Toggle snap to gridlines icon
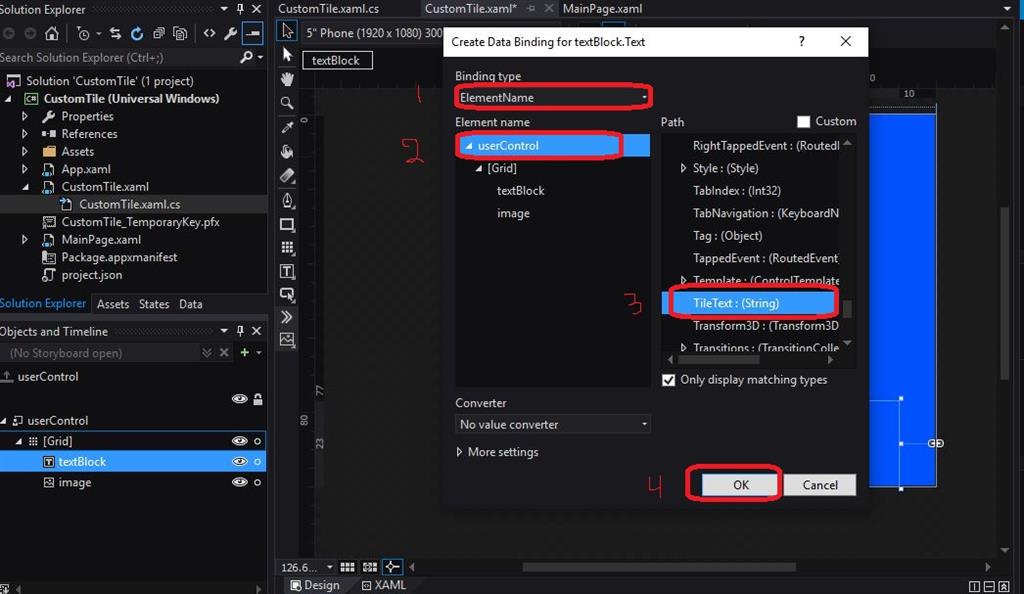 [370, 567]
